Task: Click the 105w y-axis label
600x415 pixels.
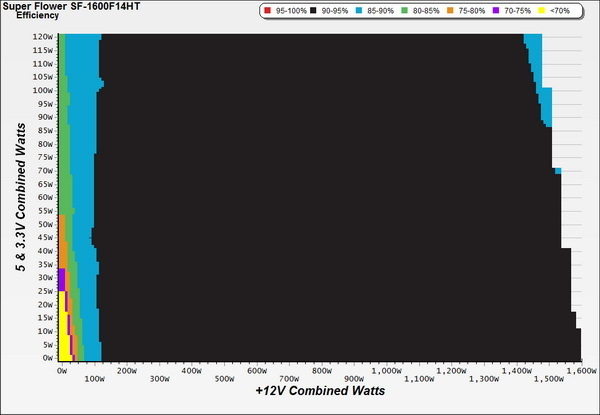Action: pyautogui.click(x=42, y=77)
